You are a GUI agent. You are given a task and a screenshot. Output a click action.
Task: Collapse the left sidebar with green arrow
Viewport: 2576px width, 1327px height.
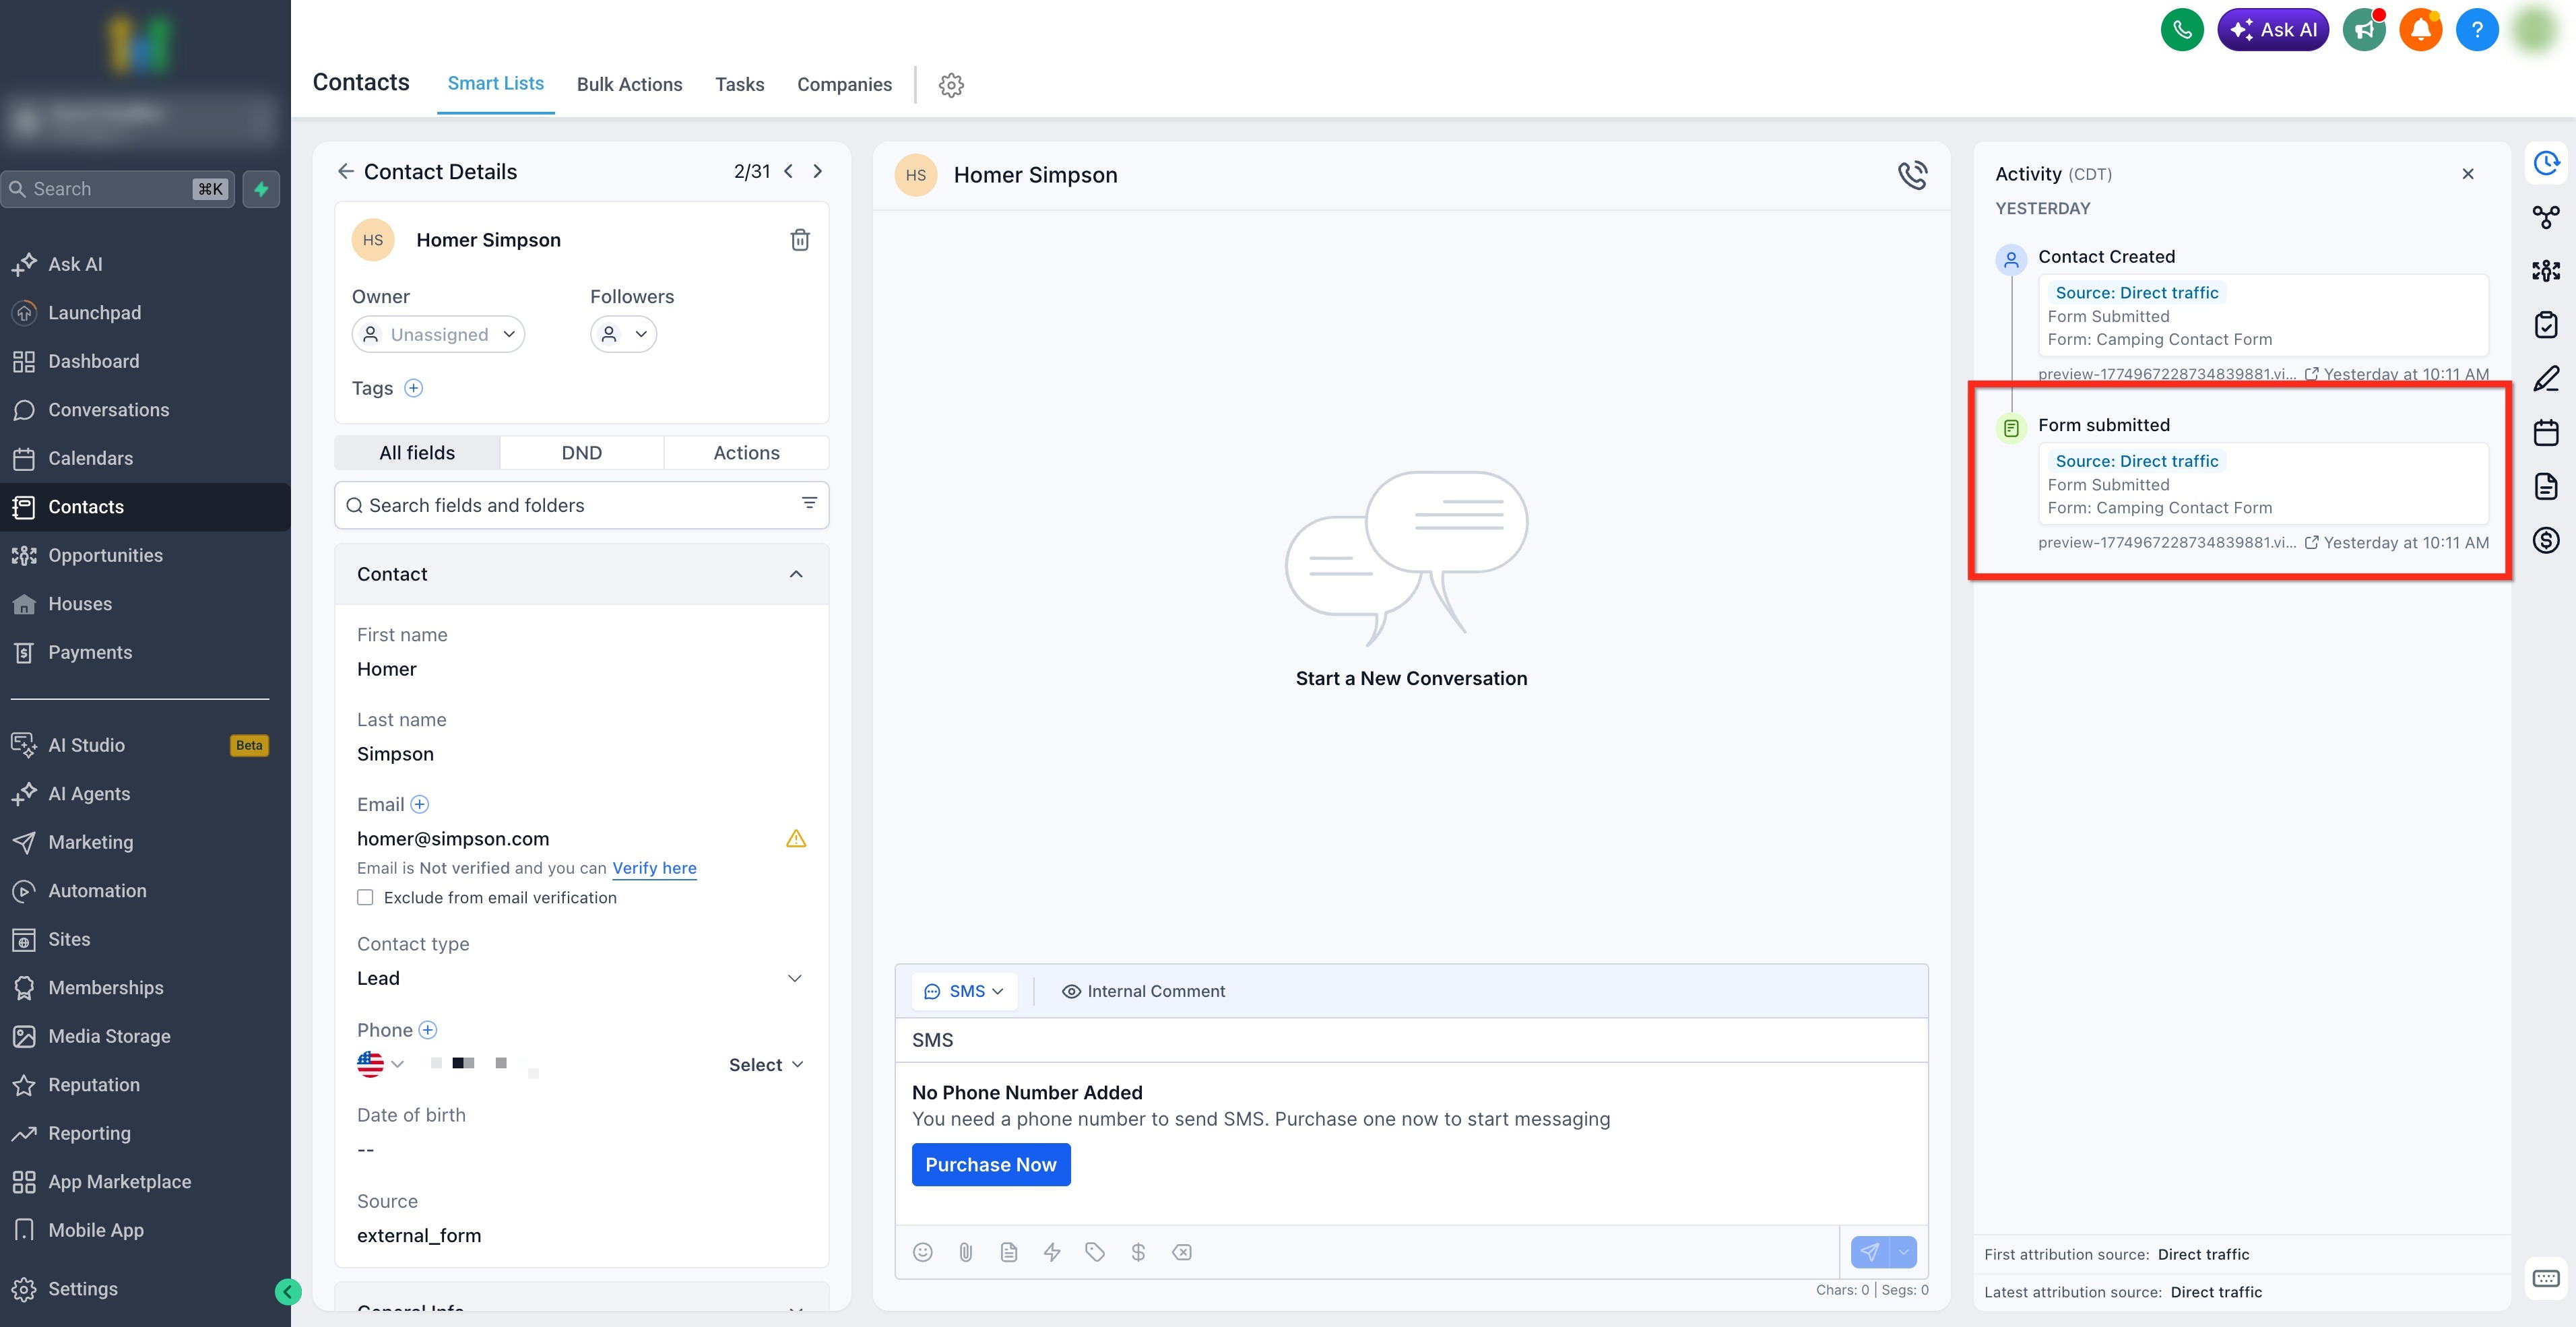(x=287, y=1292)
